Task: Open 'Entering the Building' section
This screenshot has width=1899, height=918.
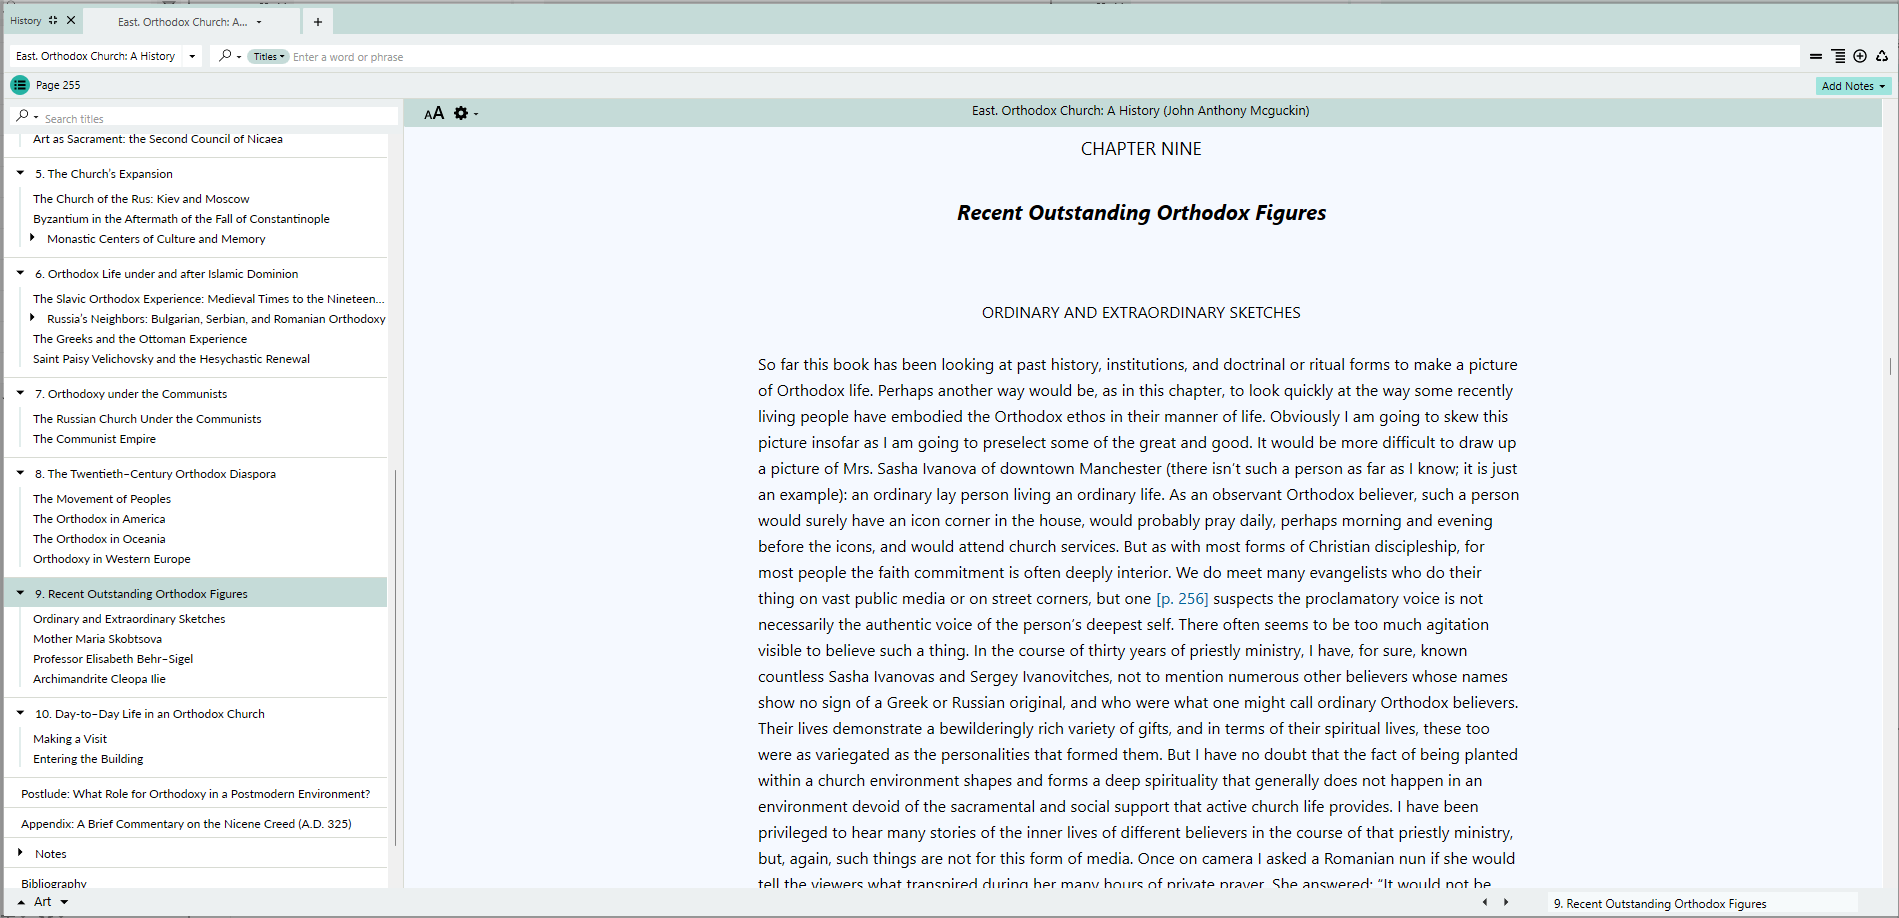Action: [x=88, y=759]
